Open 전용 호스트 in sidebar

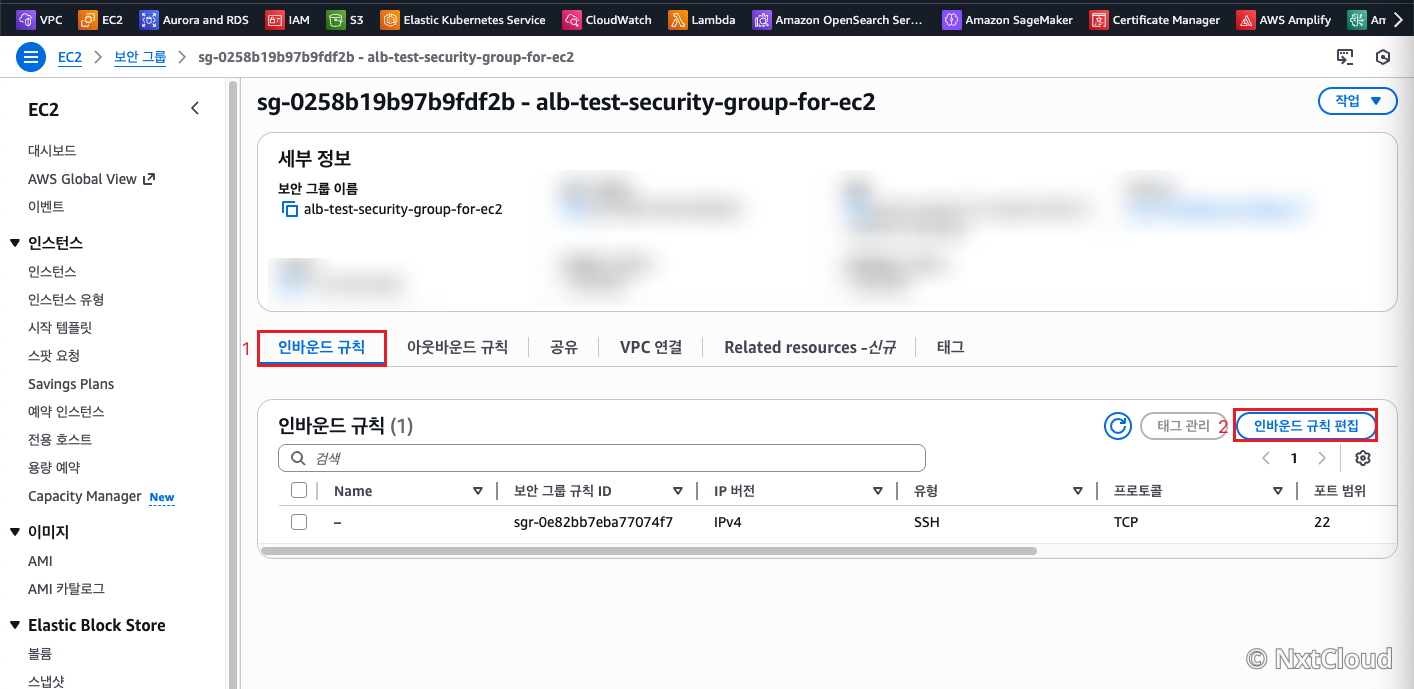(x=60, y=439)
